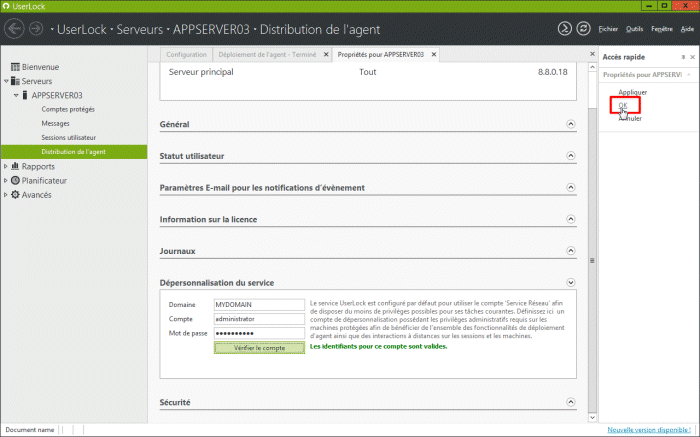Viewport: 700px width, 437px height.
Task: Collapse the APPSERVER03 tree node
Action: tap(16, 96)
